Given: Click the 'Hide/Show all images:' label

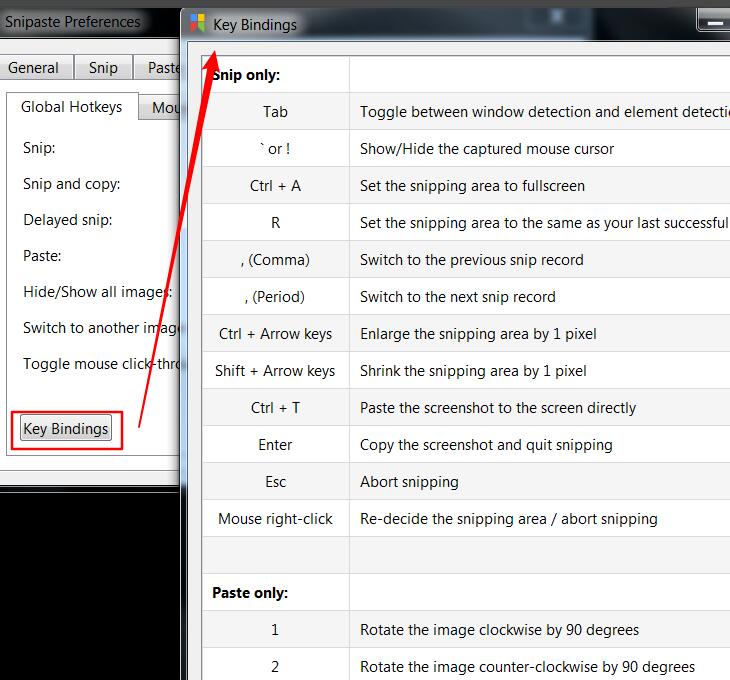Looking at the screenshot, I should [x=98, y=292].
